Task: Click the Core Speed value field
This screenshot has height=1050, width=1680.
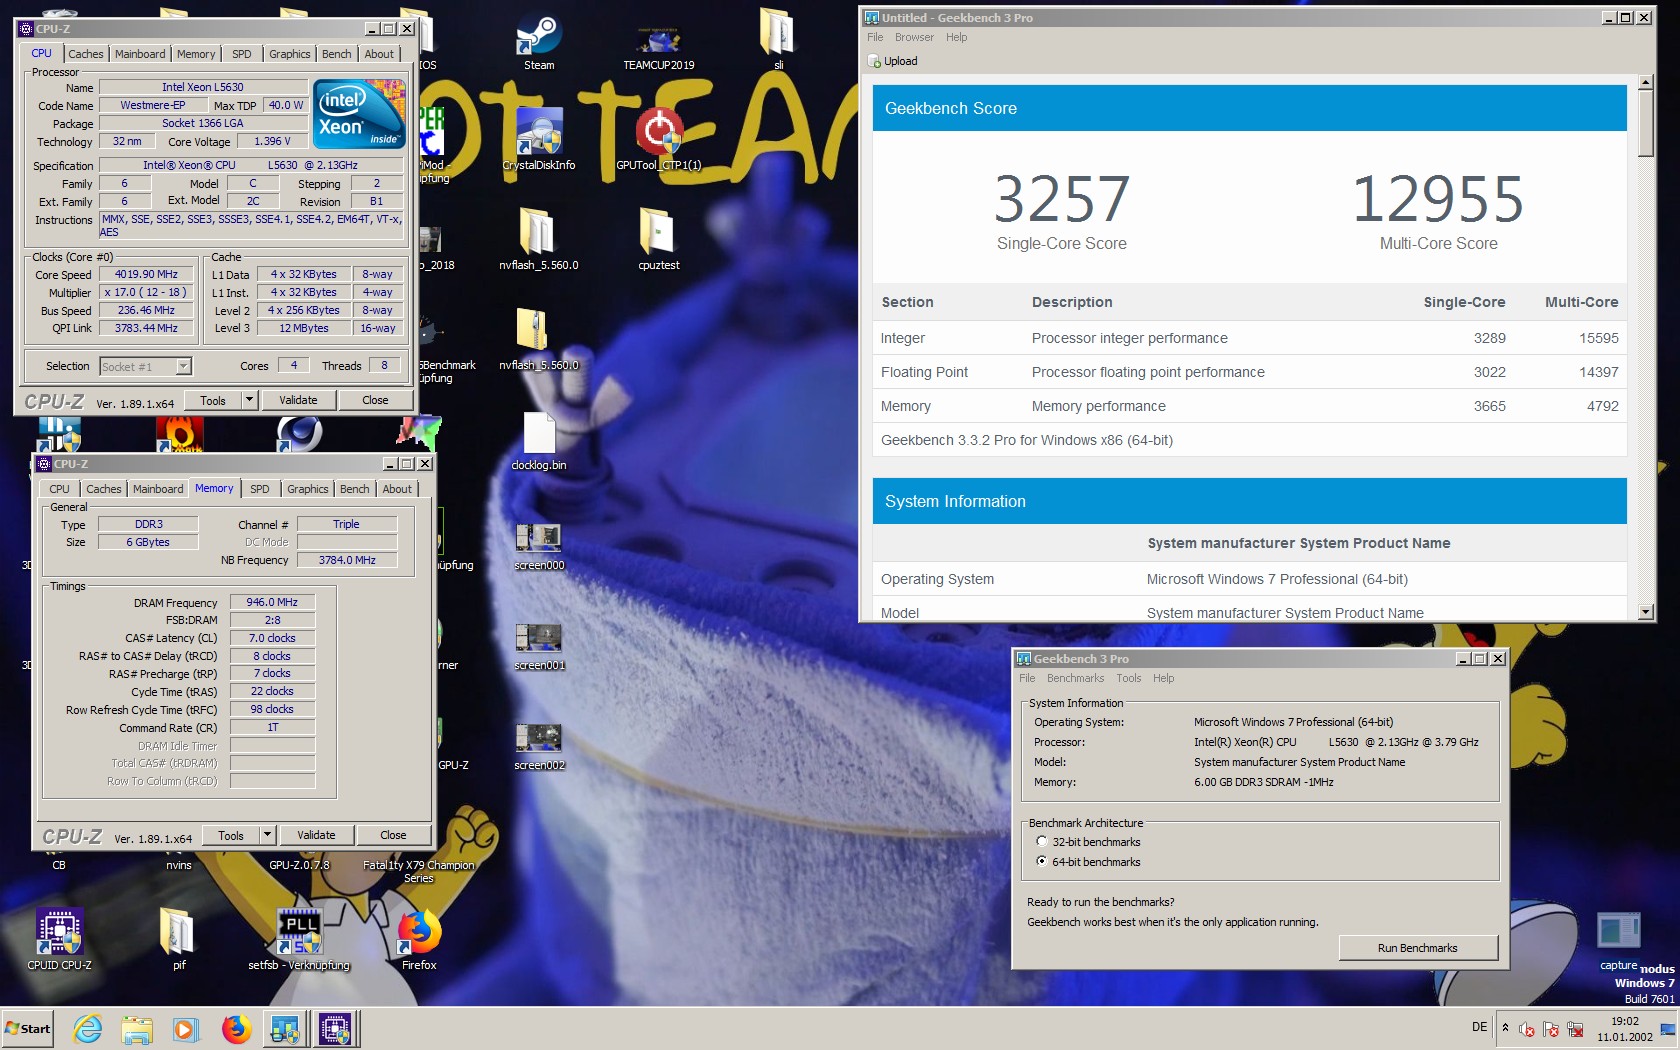Action: 146,274
